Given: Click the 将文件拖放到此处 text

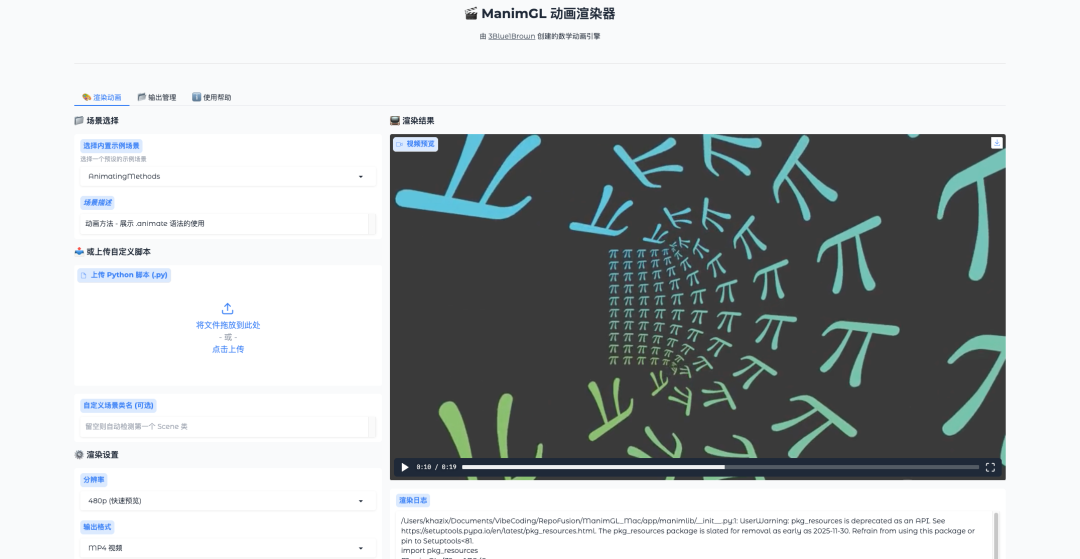Looking at the screenshot, I should pos(228,325).
